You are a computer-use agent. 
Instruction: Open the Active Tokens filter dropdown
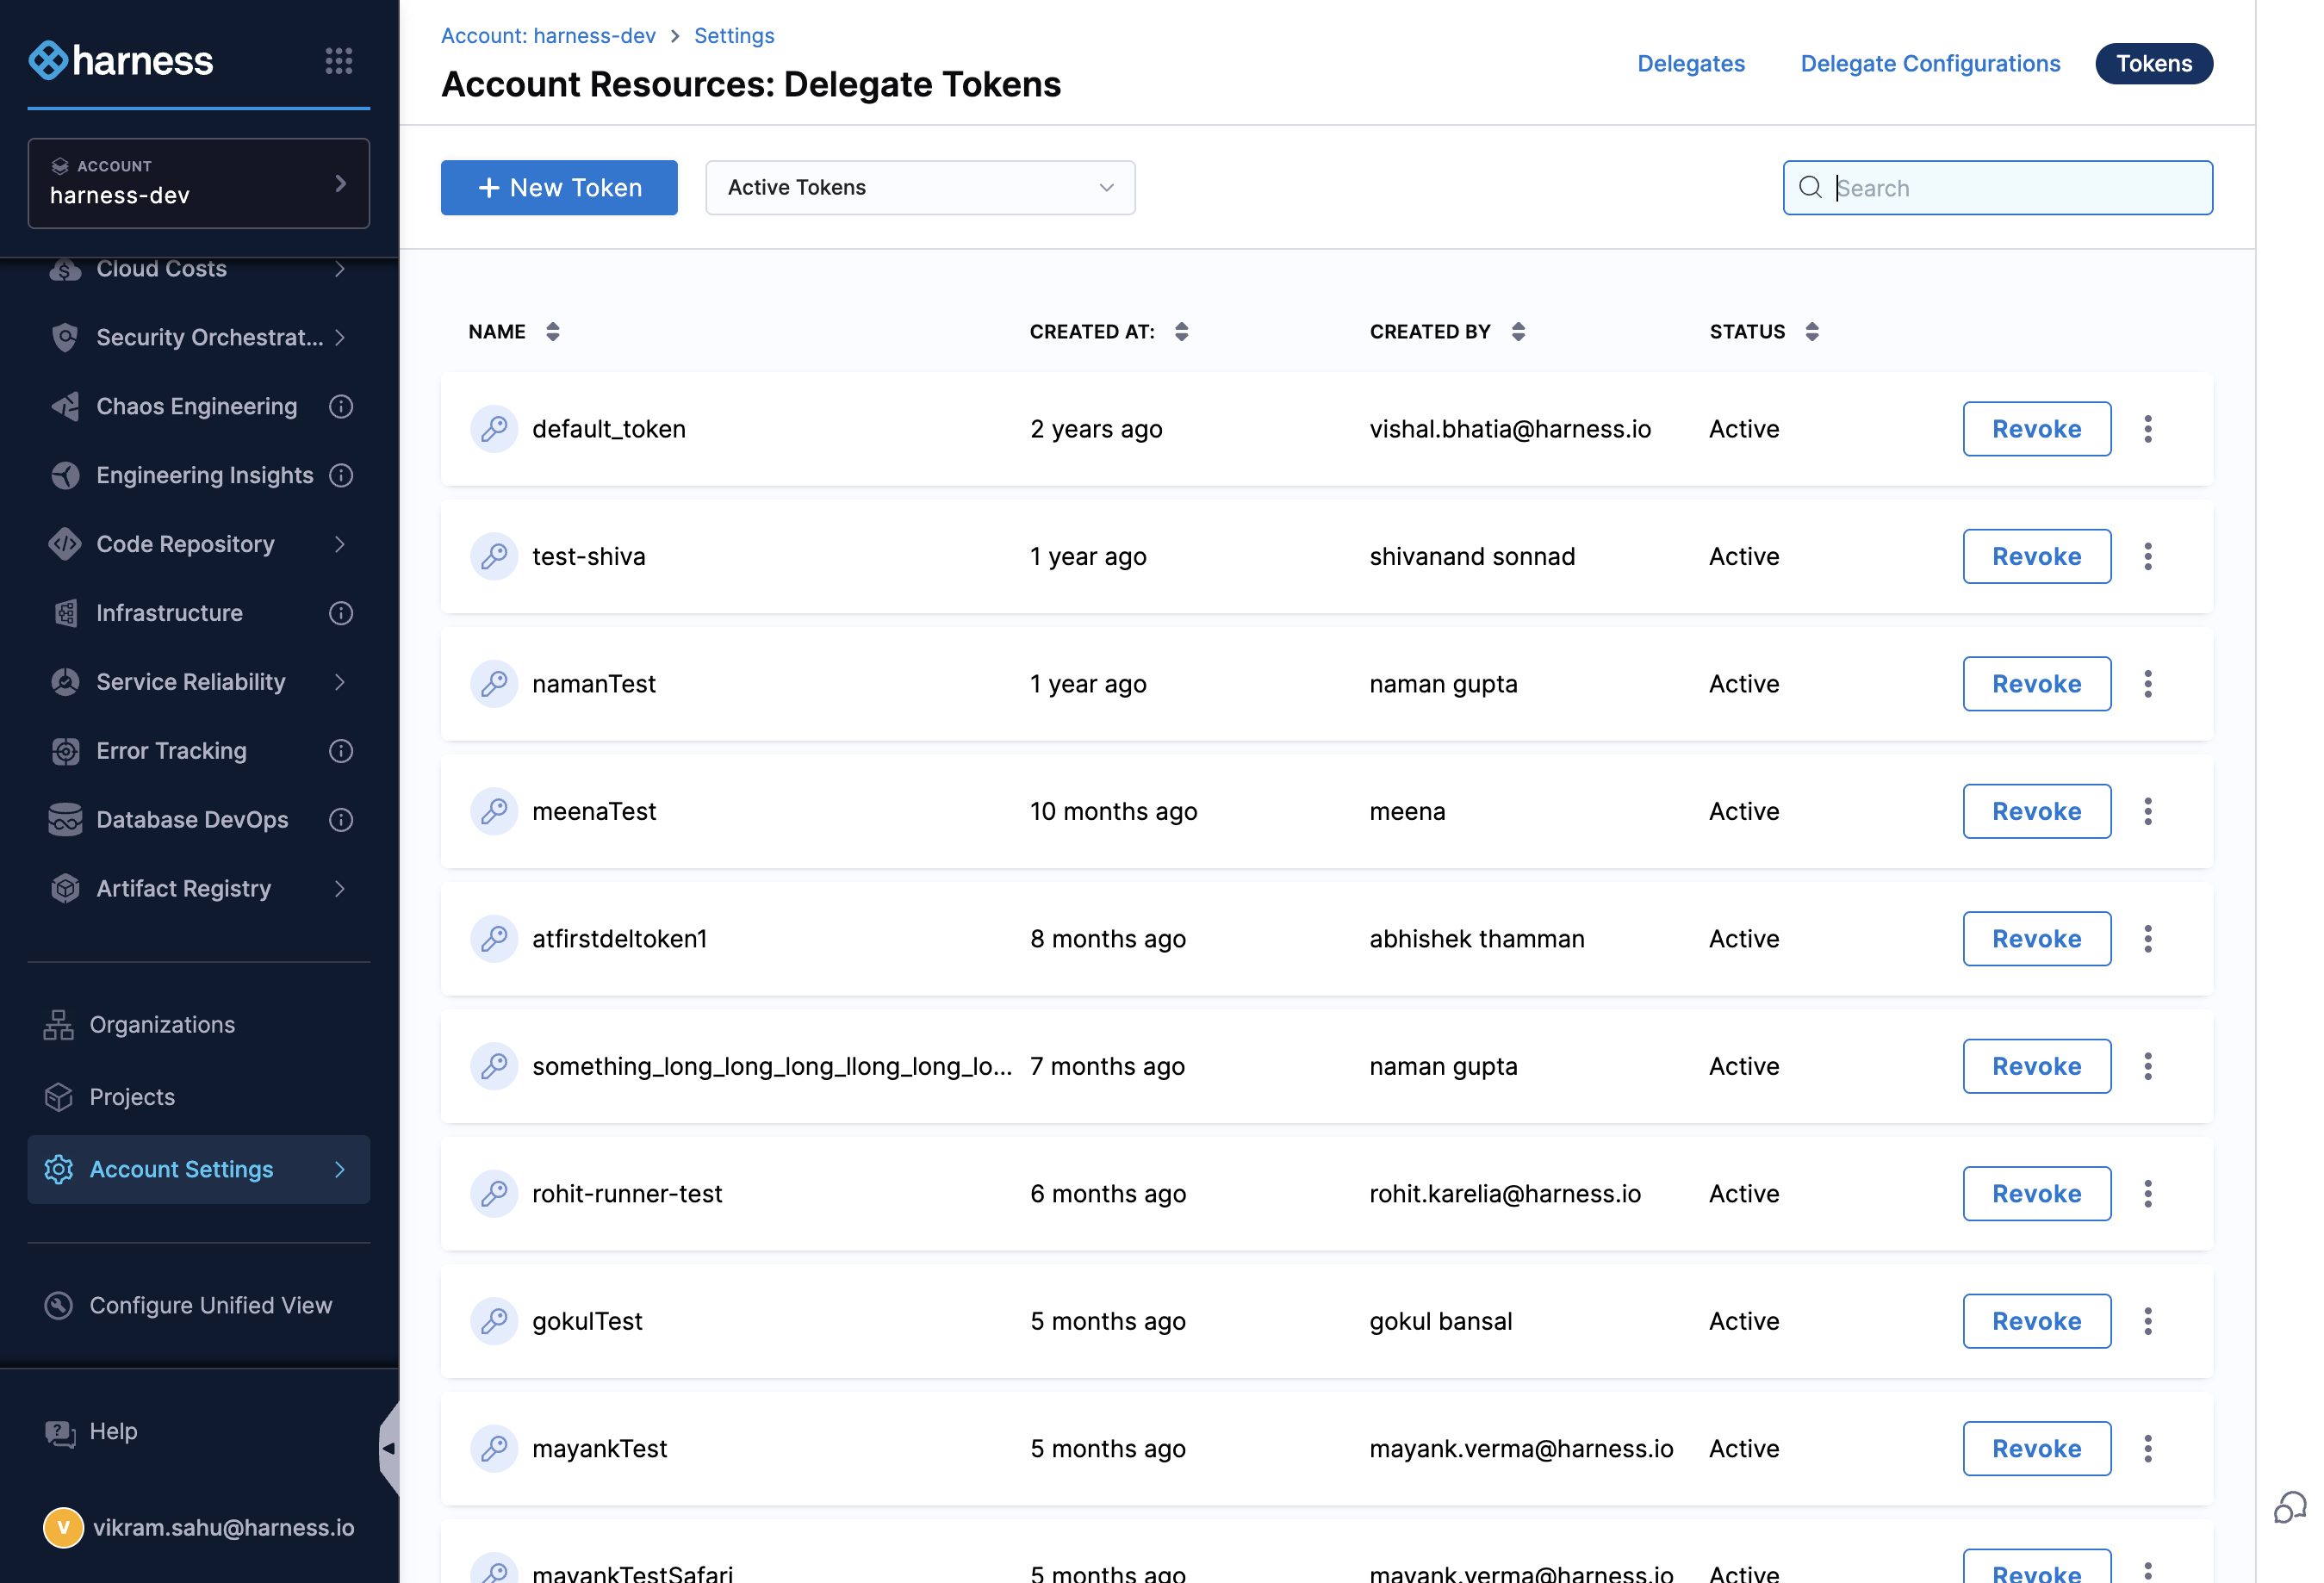pyautogui.click(x=920, y=188)
